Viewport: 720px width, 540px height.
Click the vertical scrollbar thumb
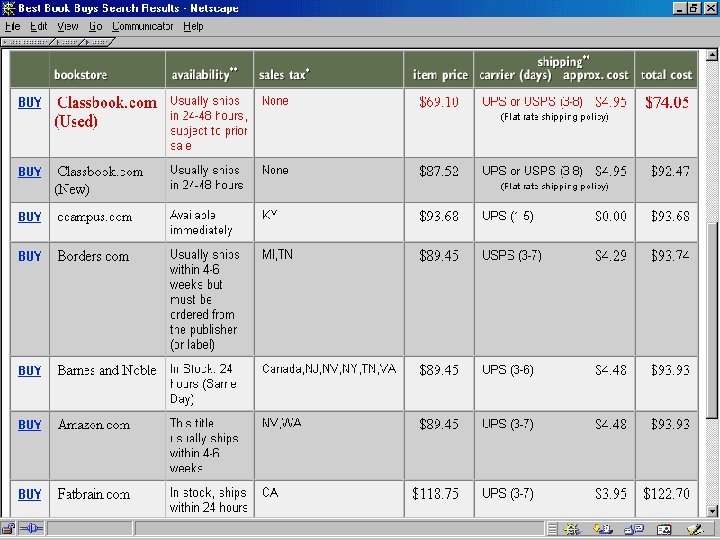(x=712, y=320)
